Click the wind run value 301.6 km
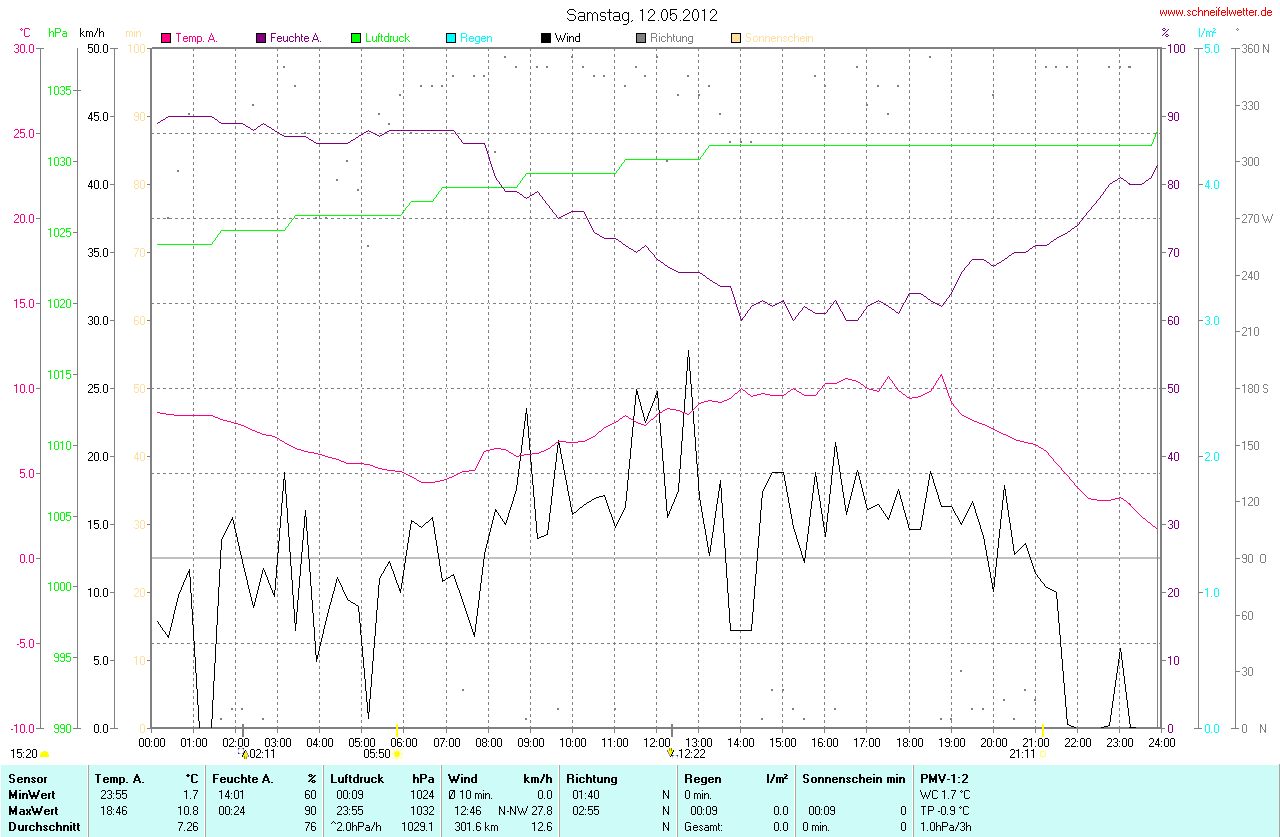 pos(477,827)
